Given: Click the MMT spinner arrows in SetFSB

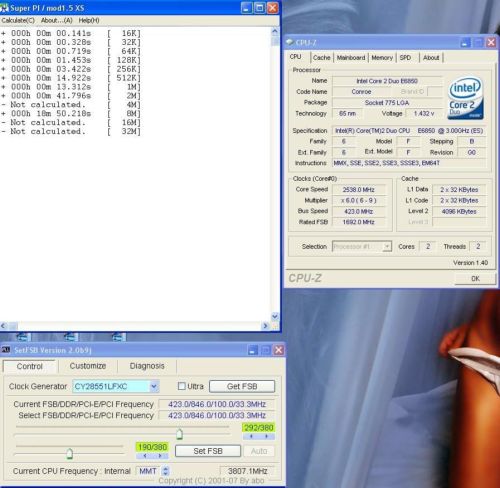Looking at the screenshot, I should pos(165,471).
